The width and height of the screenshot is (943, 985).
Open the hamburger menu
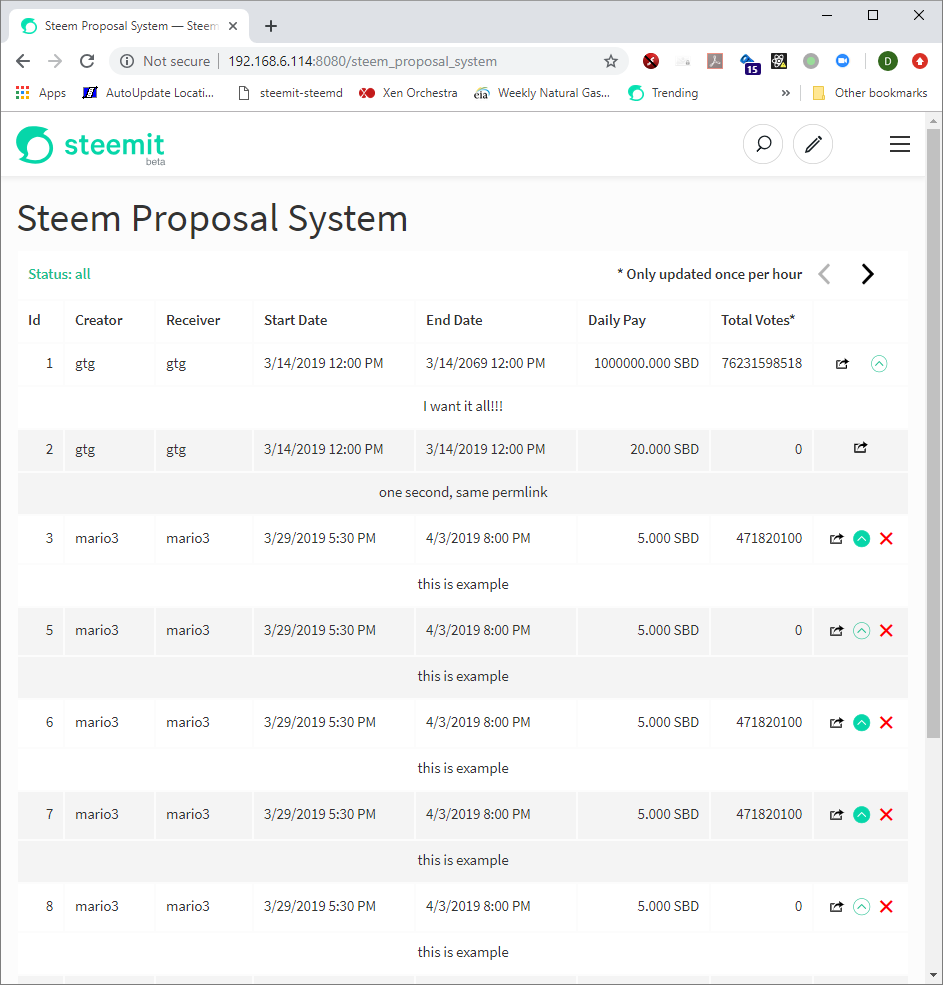[x=900, y=144]
